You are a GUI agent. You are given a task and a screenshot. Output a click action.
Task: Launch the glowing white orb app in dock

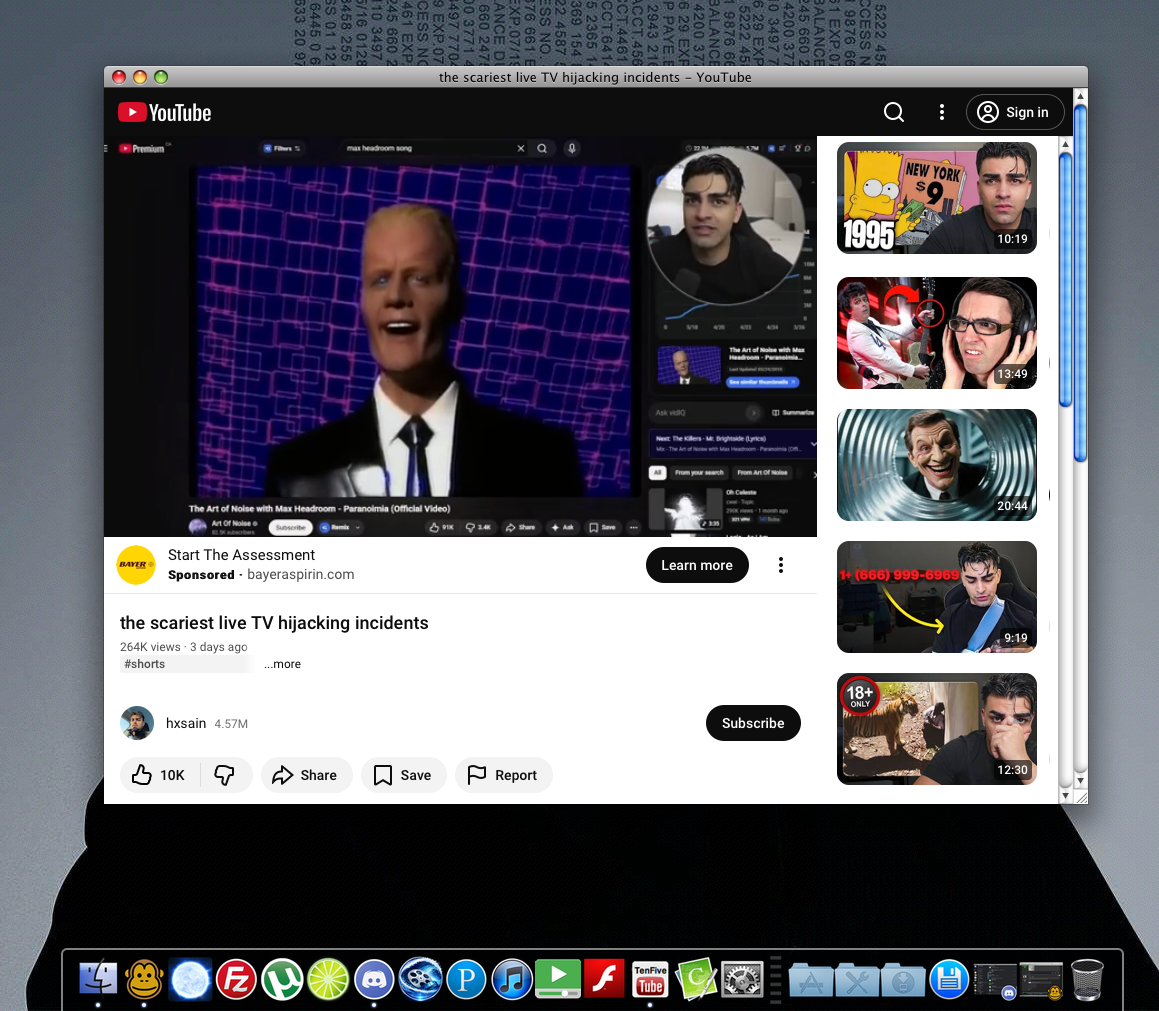tap(190, 978)
